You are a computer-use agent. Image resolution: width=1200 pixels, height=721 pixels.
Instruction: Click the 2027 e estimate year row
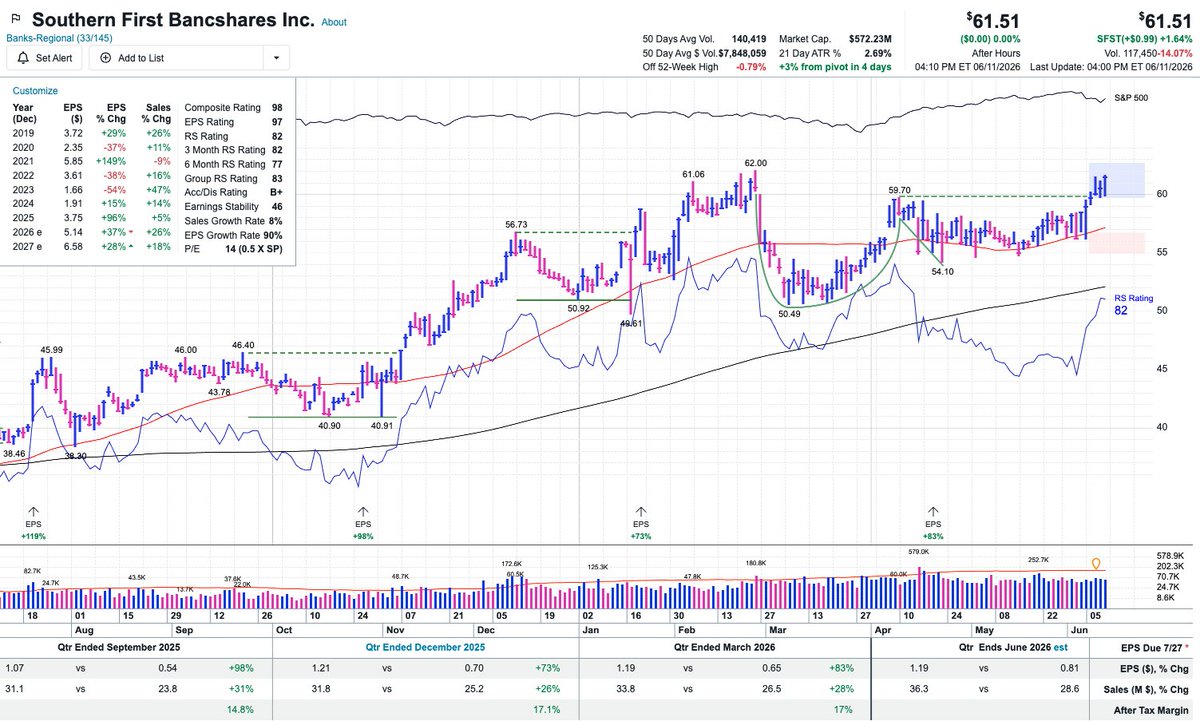tap(93, 247)
